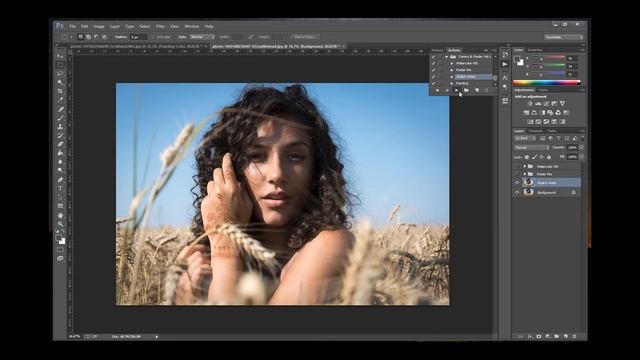Collapse the action set in Actions panel
This screenshot has width=640, height=360.
(447, 57)
